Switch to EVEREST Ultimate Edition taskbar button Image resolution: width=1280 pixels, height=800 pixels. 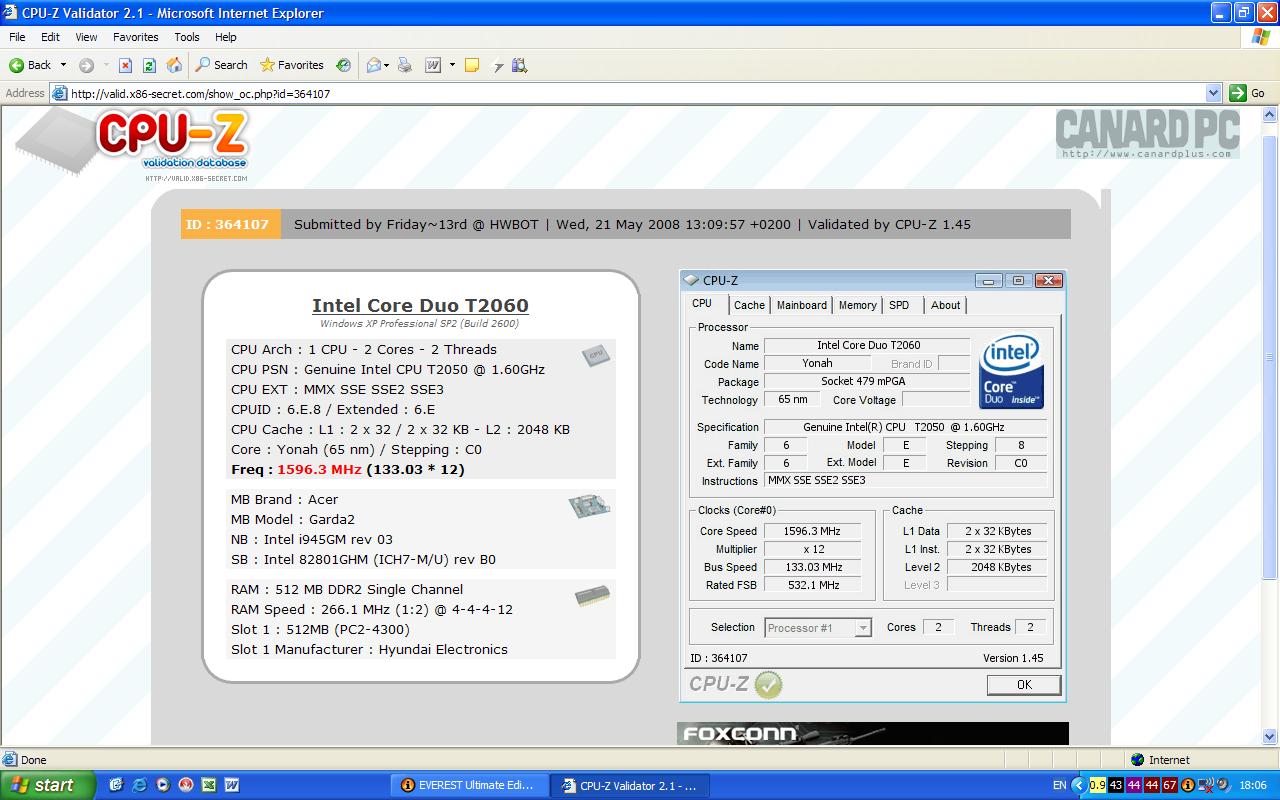(469, 785)
